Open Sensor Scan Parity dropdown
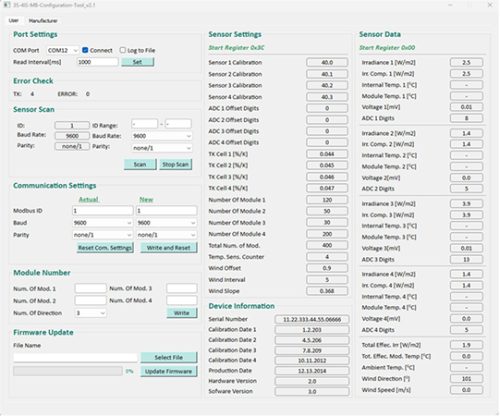The width and height of the screenshot is (500, 416). point(162,148)
